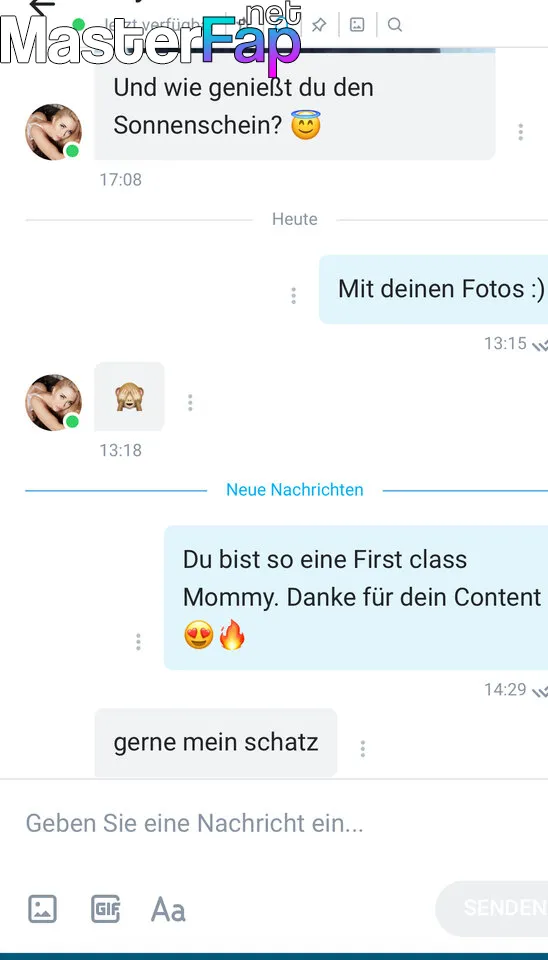
Task: Open the media gallery icon in the header
Action: pyautogui.click(x=357, y=24)
